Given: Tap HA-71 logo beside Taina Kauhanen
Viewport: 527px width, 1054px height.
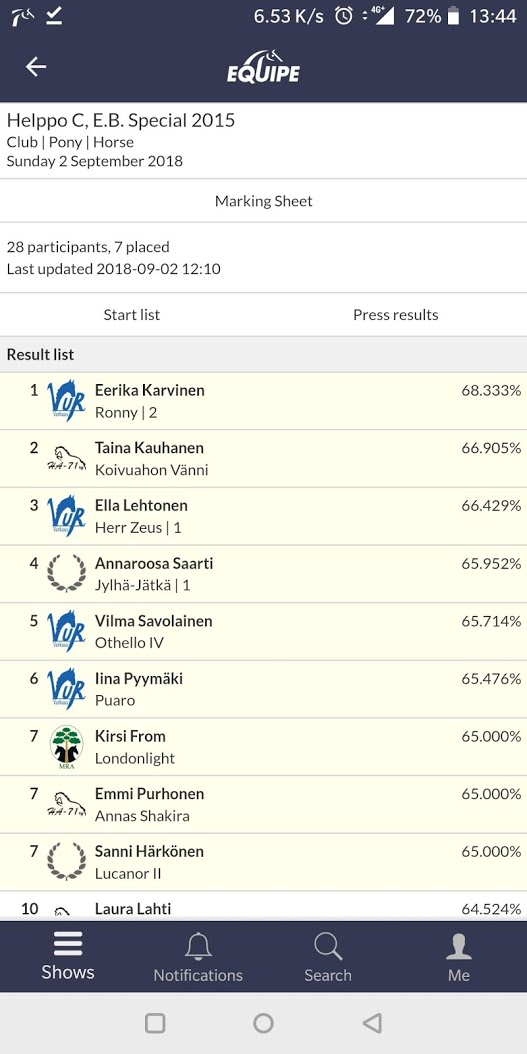Looking at the screenshot, I should (x=67, y=458).
